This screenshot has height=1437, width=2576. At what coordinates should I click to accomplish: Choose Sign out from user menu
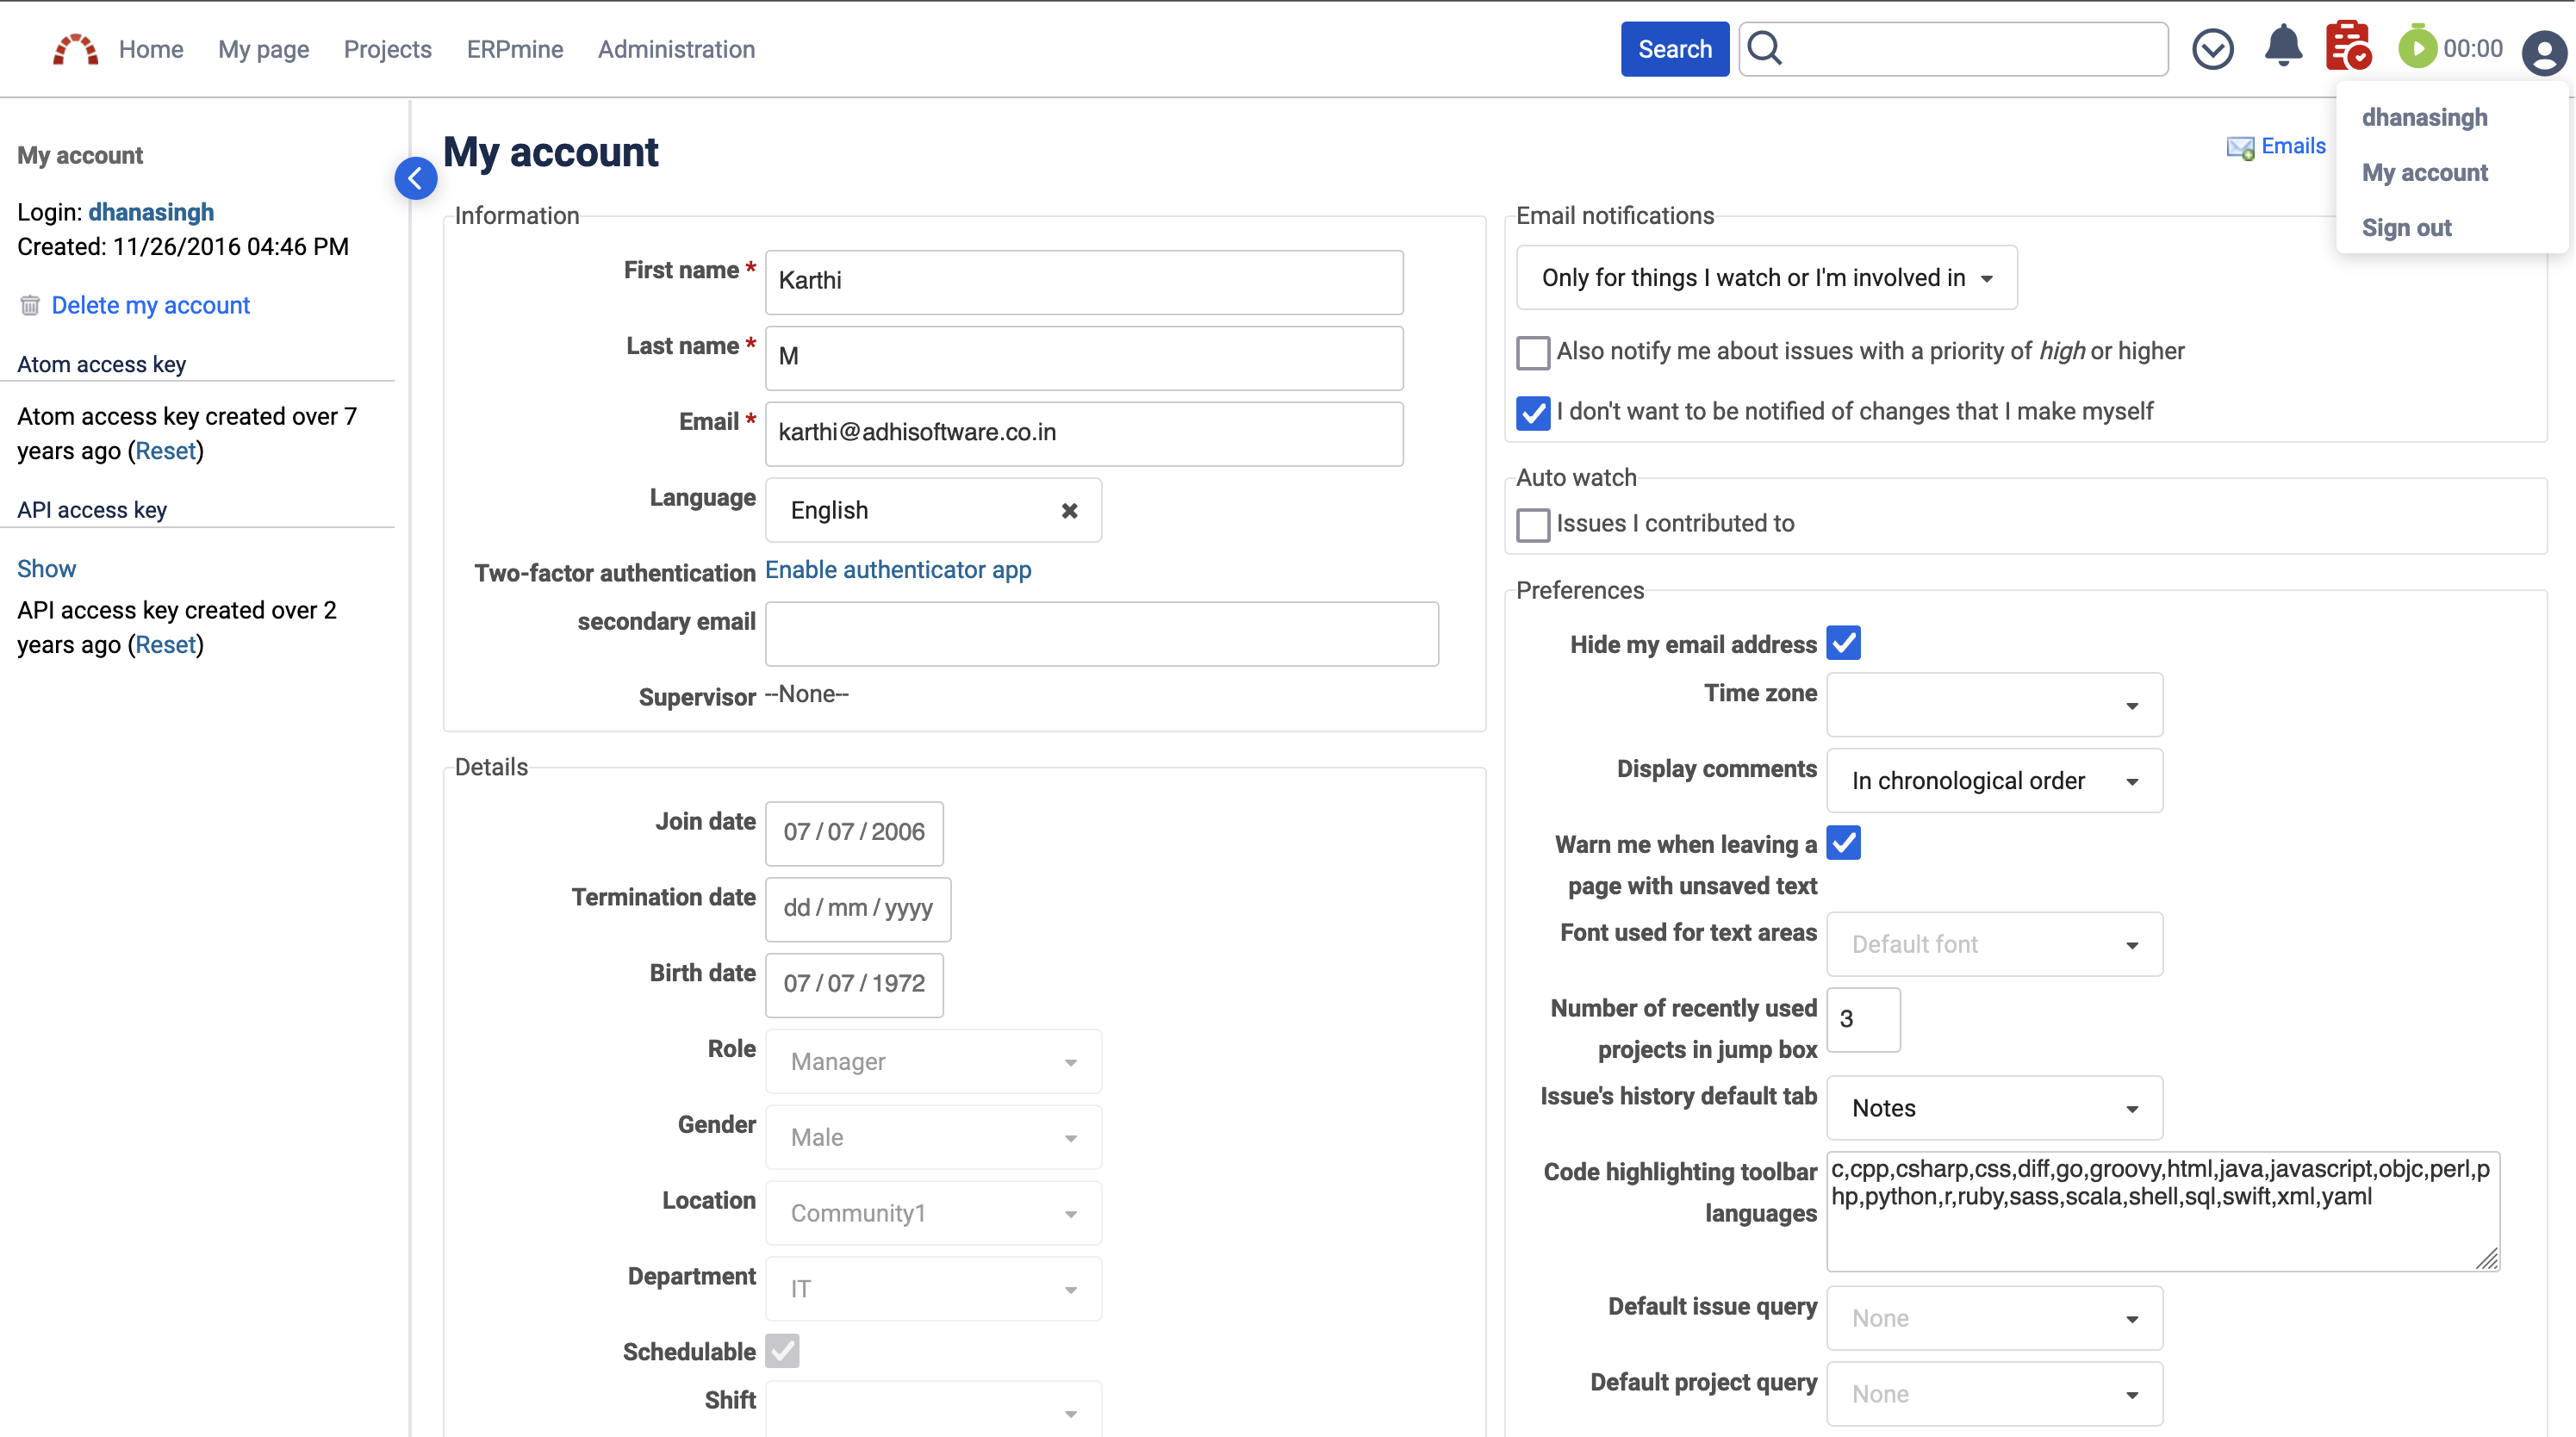tap(2406, 228)
